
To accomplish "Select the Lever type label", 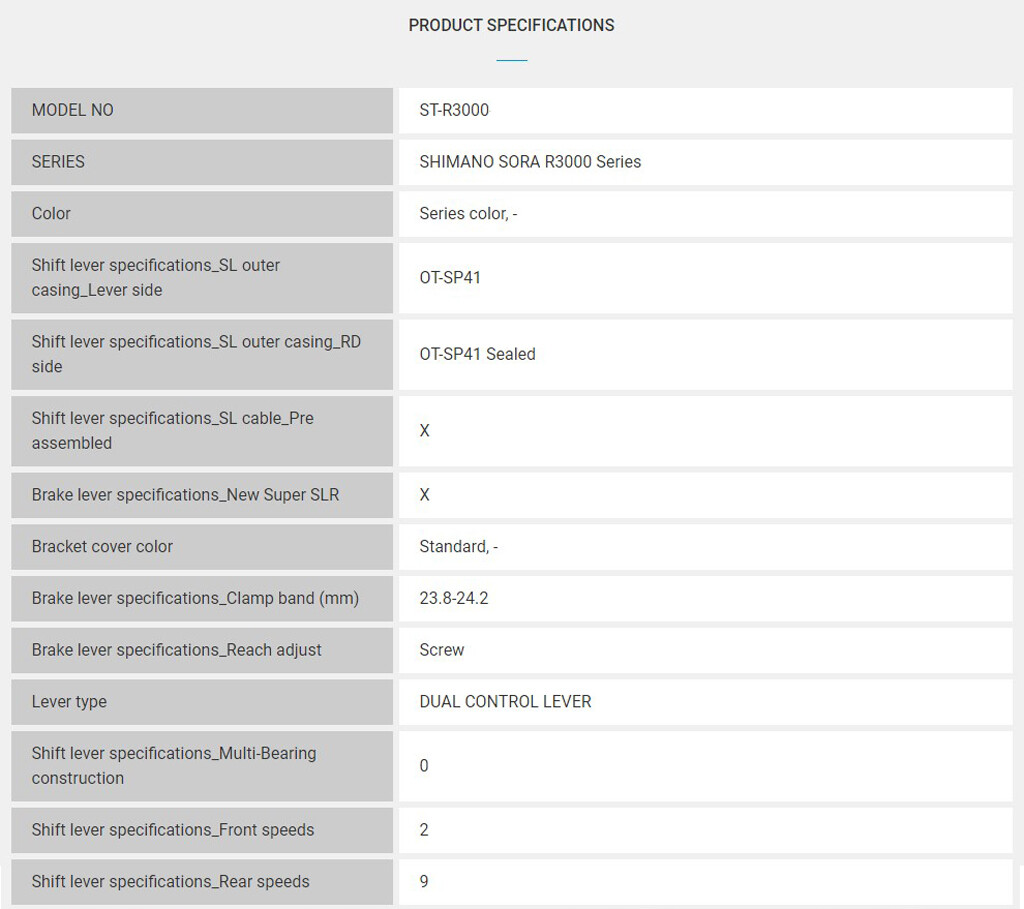I will 202,701.
